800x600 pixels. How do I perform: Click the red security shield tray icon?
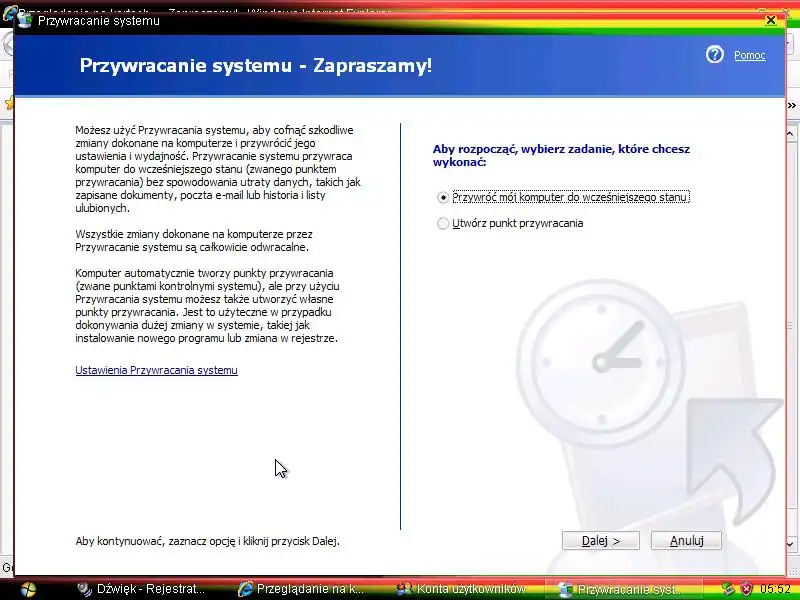[746, 589]
